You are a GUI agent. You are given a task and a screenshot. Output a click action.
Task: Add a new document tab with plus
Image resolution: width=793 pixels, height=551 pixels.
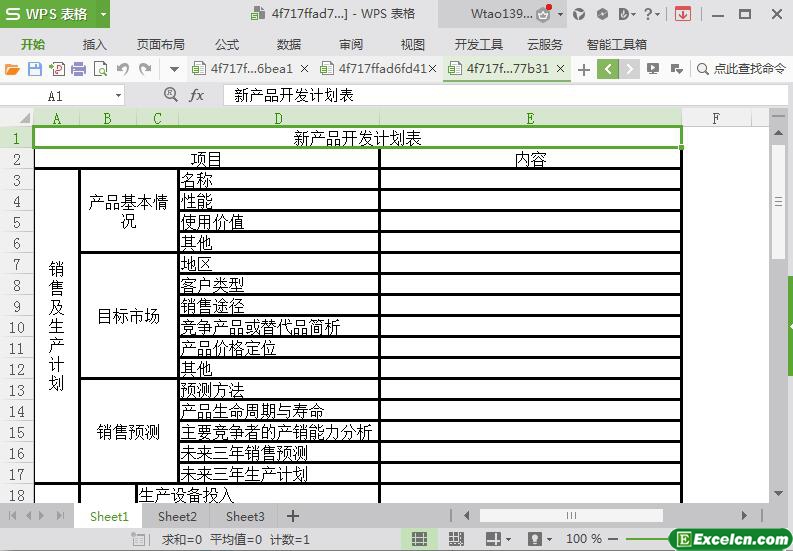[x=584, y=69]
